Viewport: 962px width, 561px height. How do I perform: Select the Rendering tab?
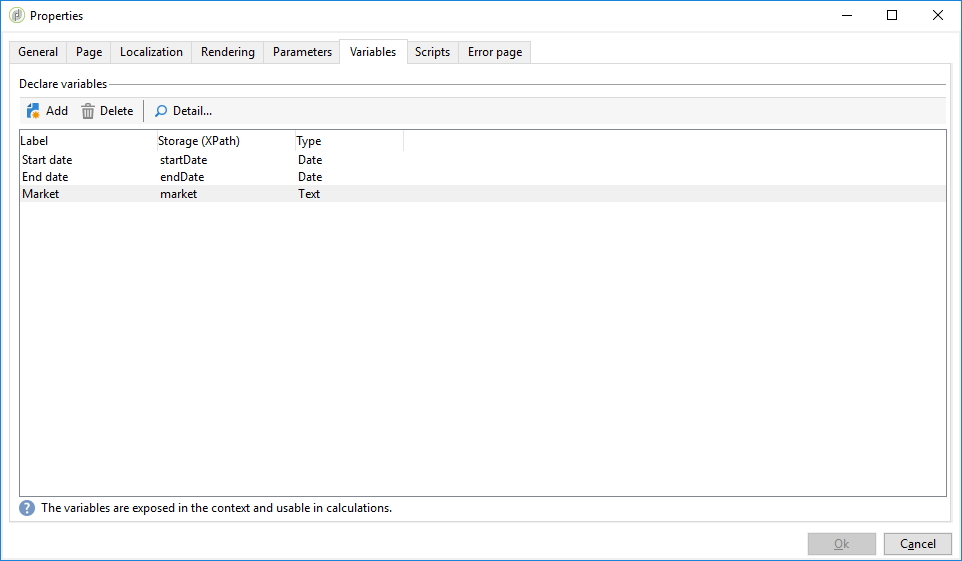click(227, 52)
